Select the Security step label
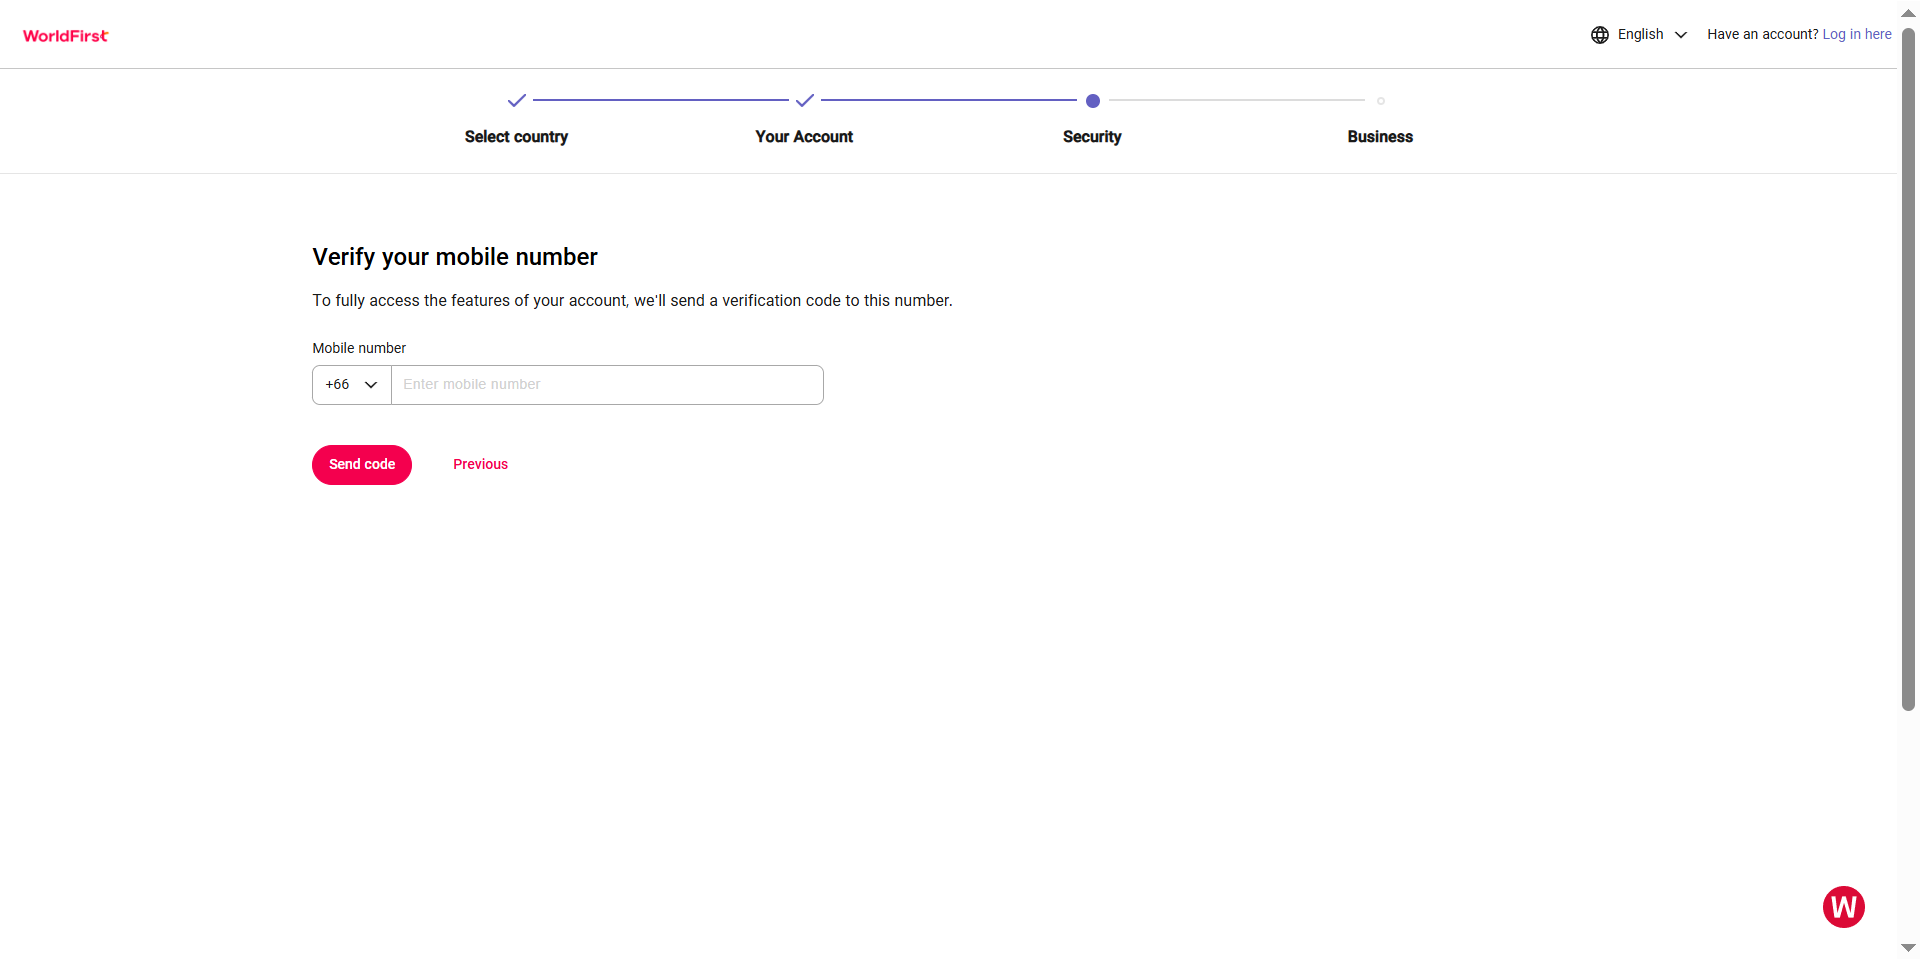Viewport: 1920px width, 959px height. [x=1092, y=137]
